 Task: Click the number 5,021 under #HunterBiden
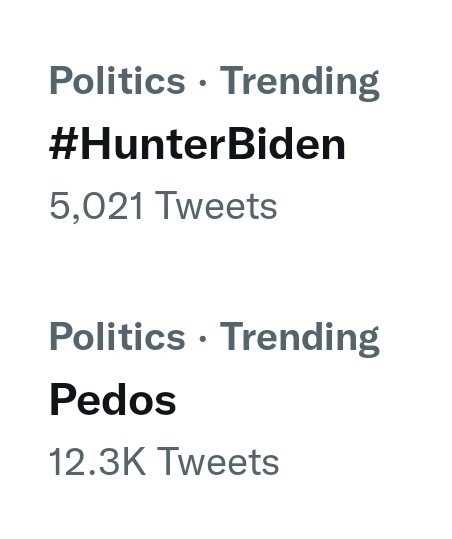[x=96, y=206]
